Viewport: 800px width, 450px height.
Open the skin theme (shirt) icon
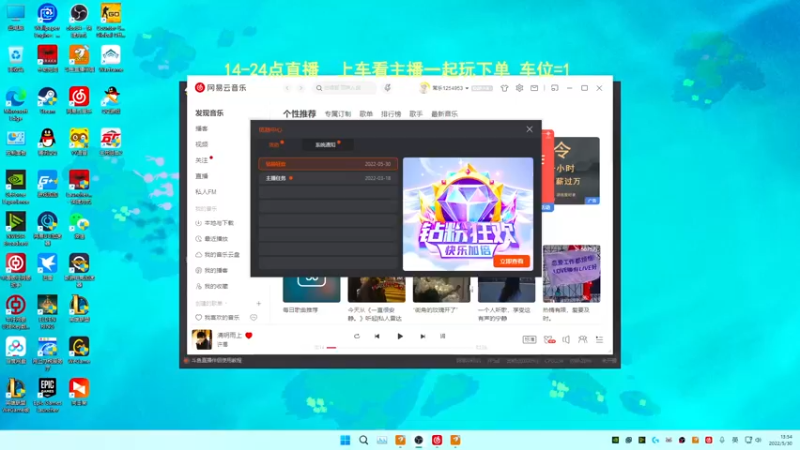click(x=504, y=88)
